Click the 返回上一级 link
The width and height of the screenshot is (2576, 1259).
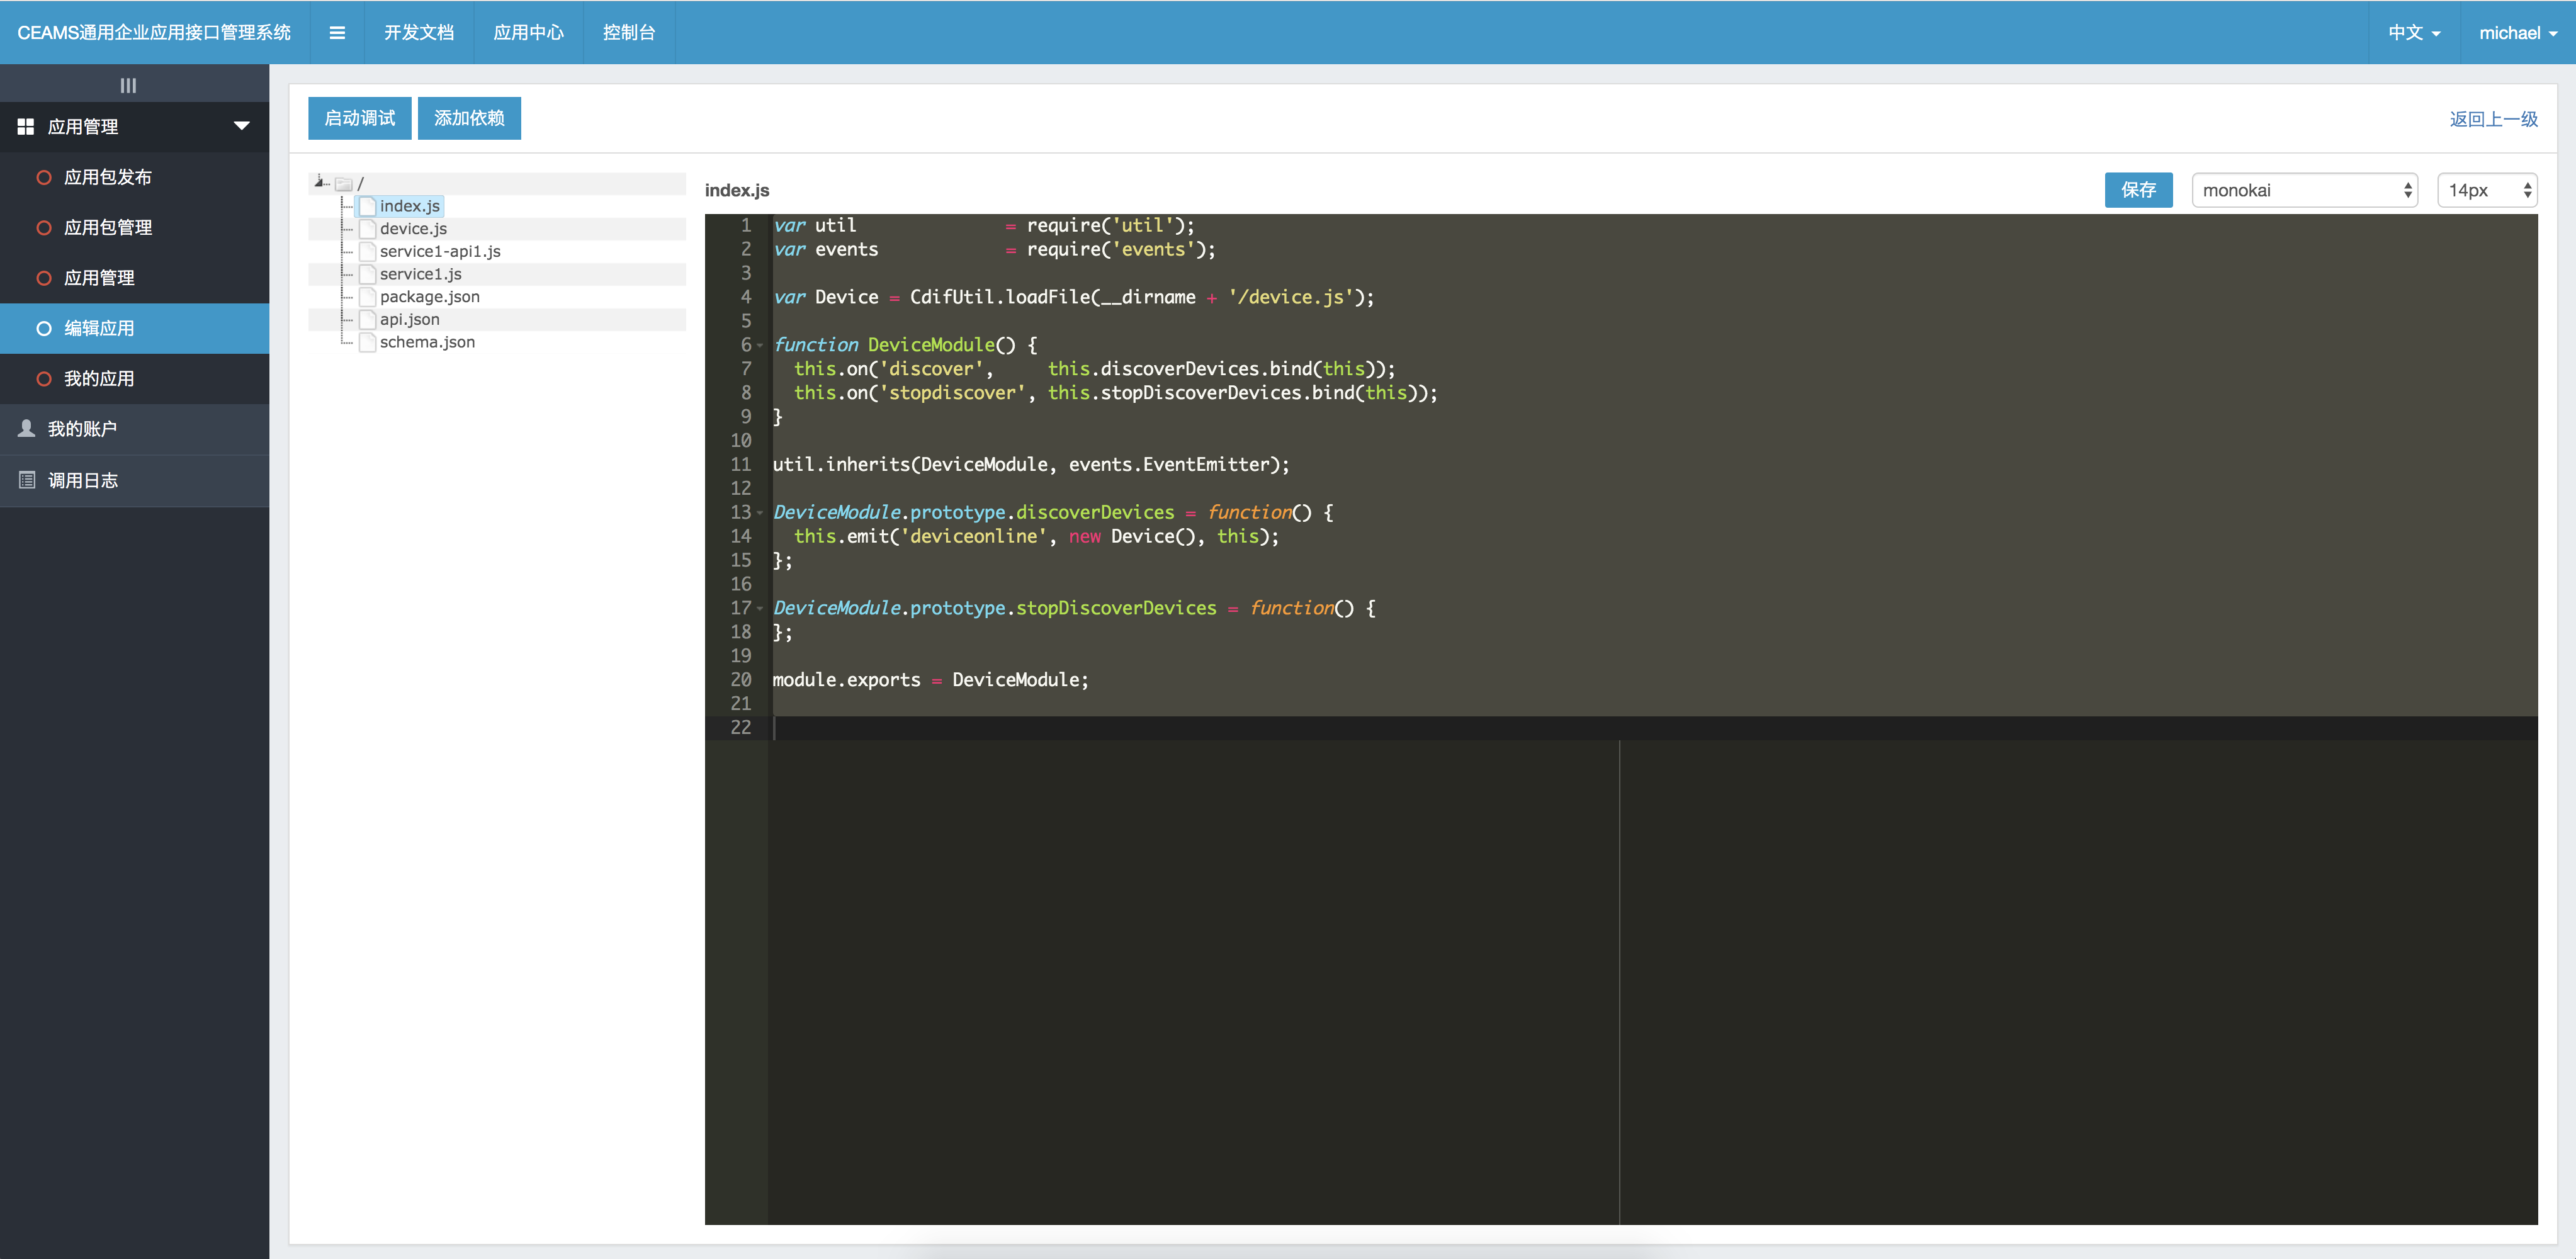pos(2493,119)
